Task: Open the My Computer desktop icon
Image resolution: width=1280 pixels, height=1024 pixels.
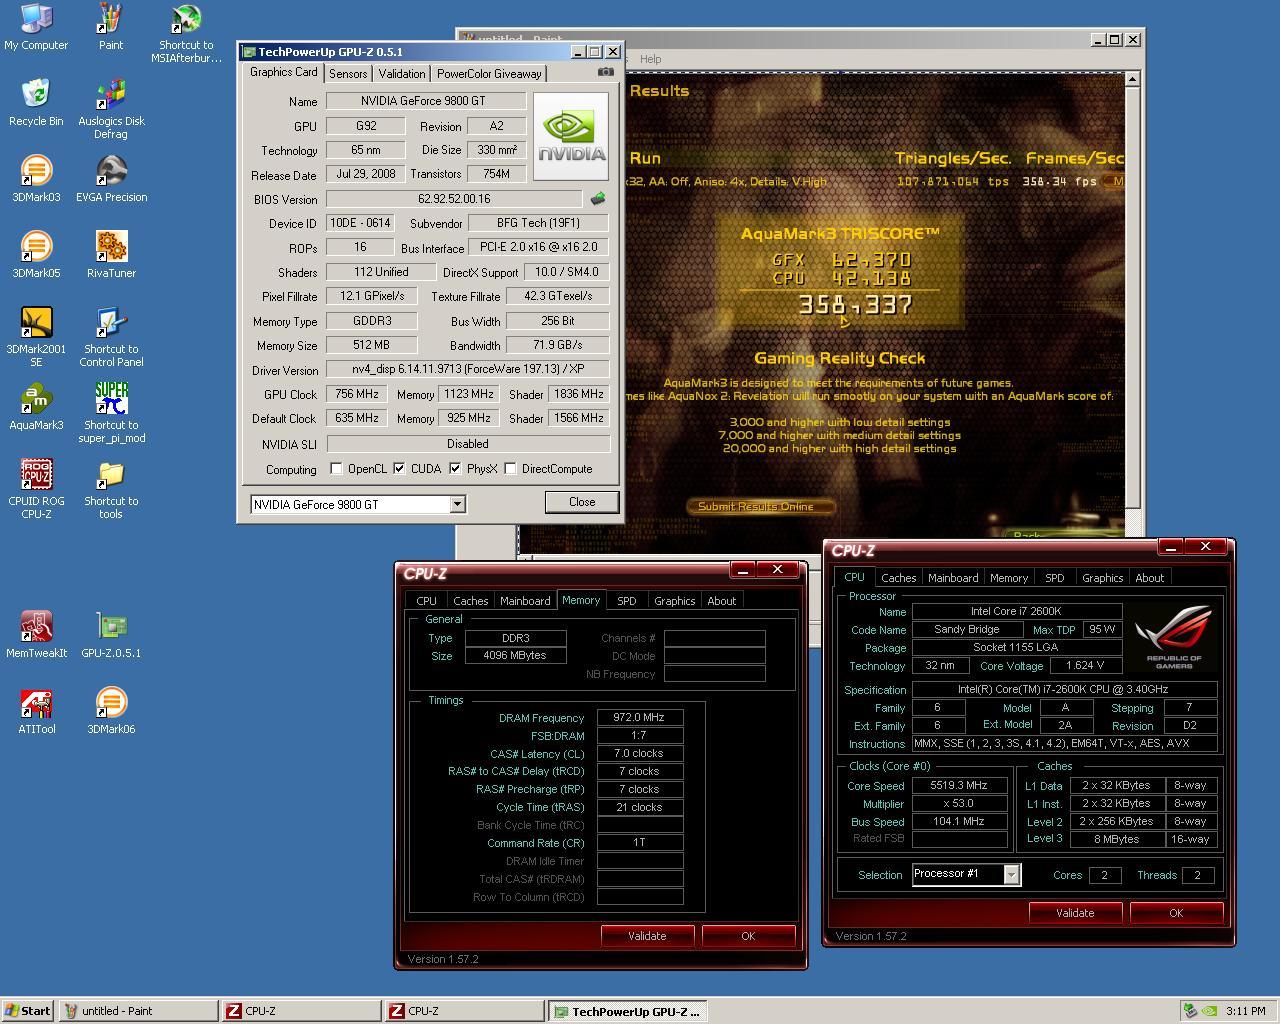Action: click(x=36, y=27)
